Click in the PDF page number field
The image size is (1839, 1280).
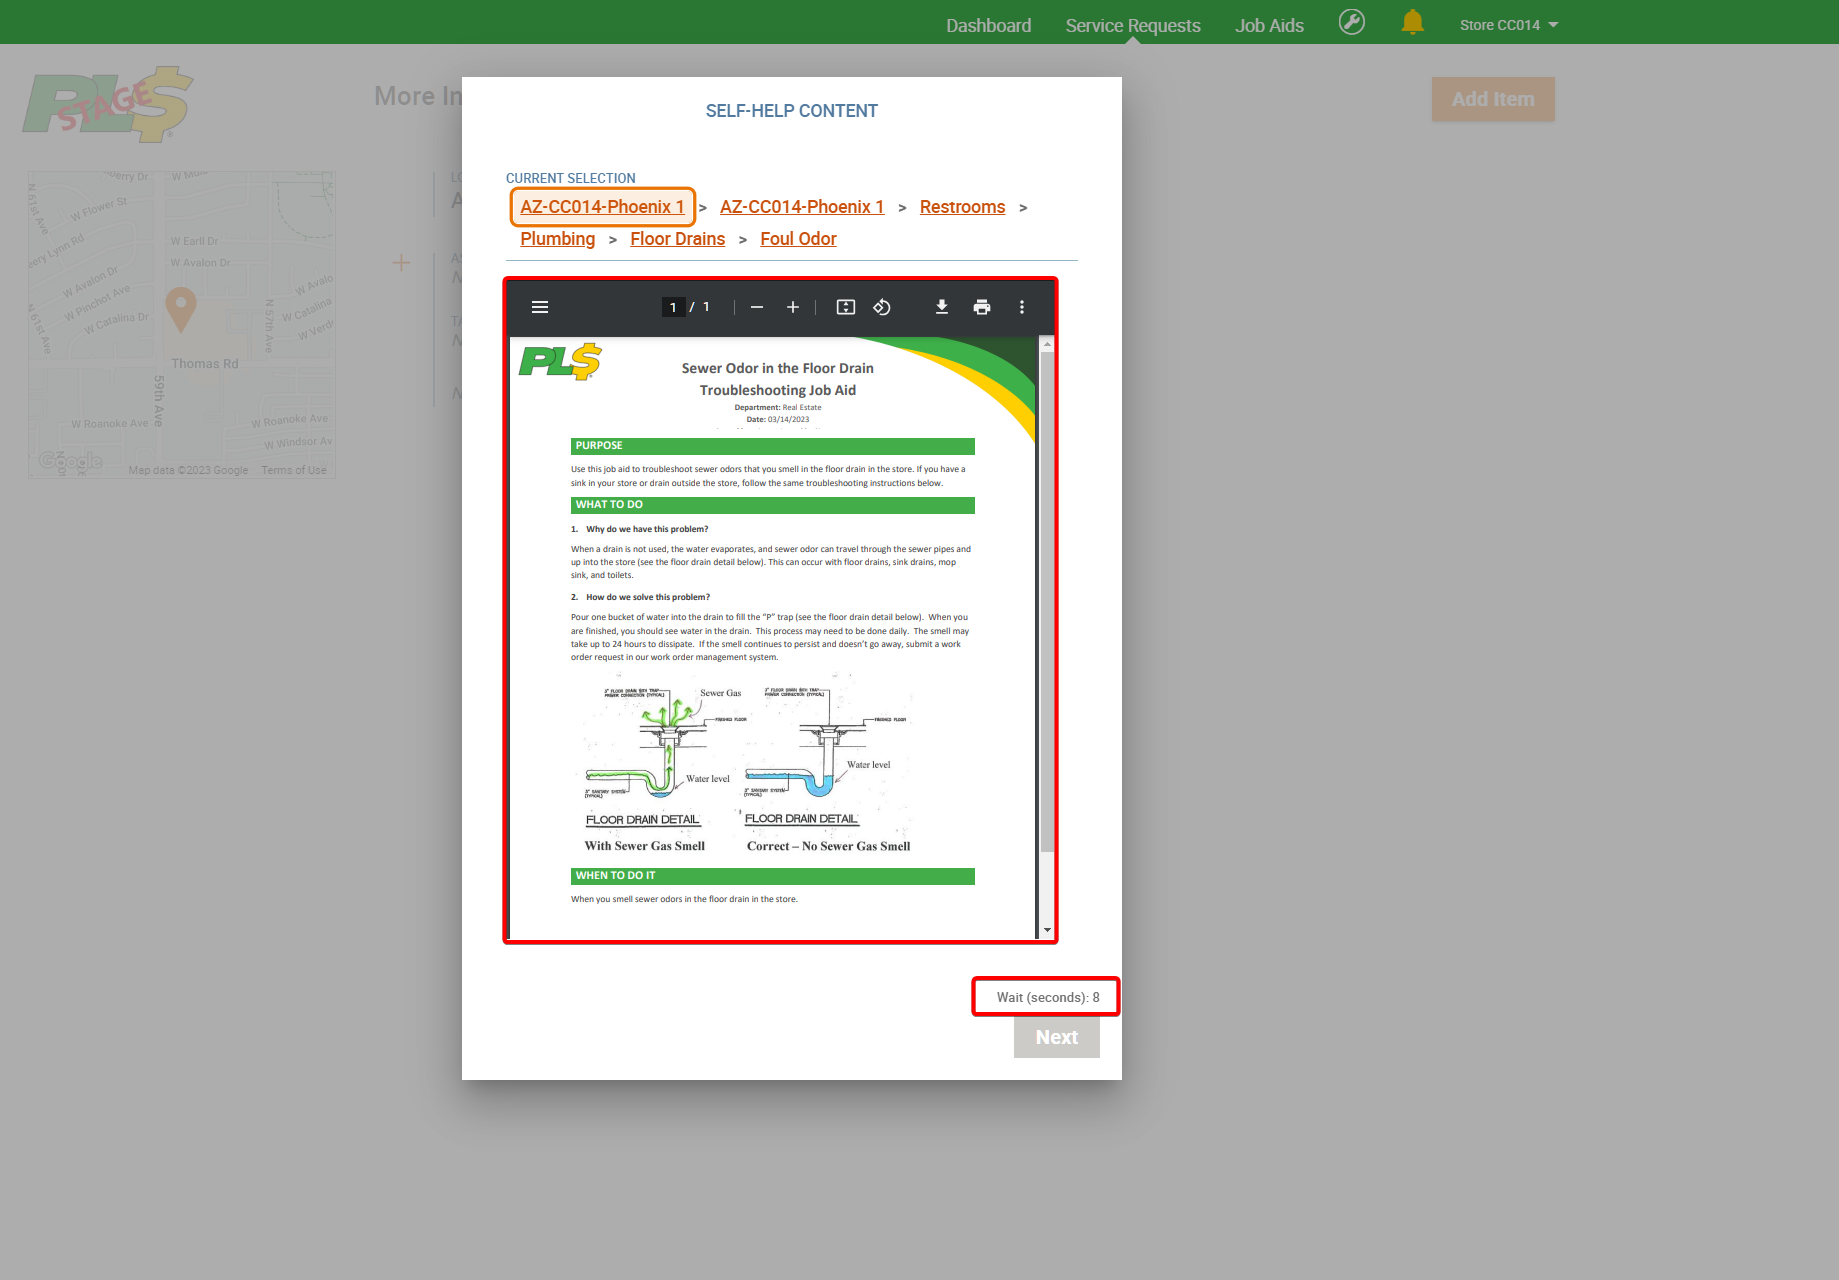point(673,306)
